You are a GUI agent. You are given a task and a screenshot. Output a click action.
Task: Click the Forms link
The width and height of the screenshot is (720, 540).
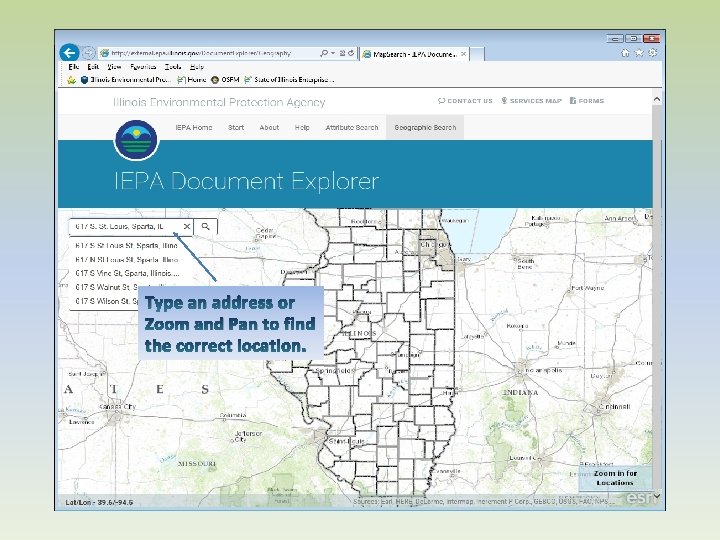click(x=587, y=101)
